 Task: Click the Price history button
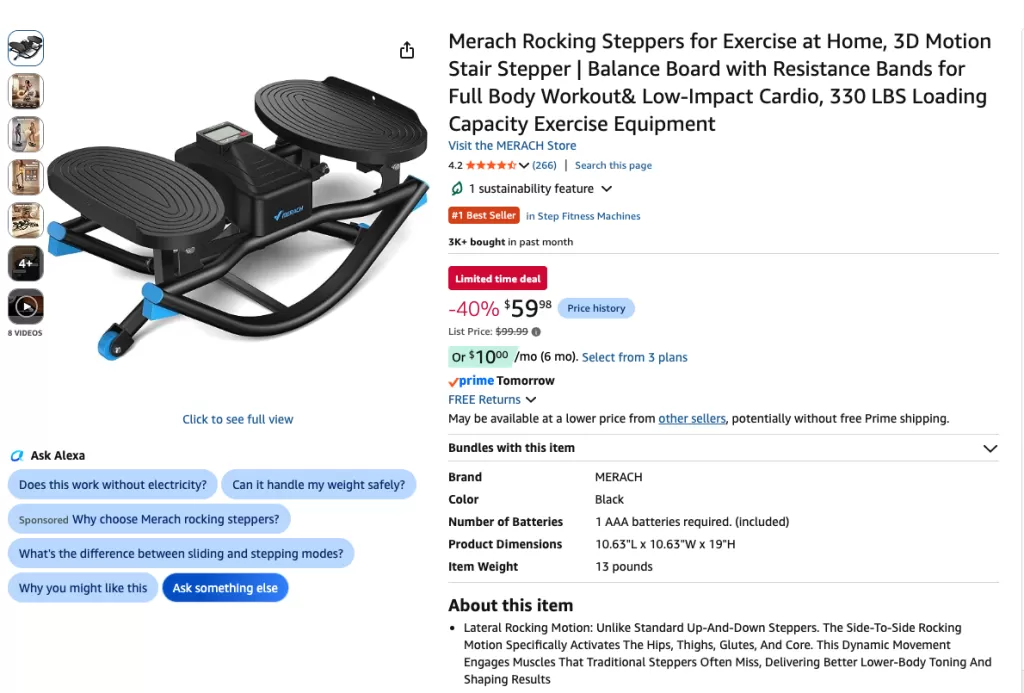click(x=596, y=308)
